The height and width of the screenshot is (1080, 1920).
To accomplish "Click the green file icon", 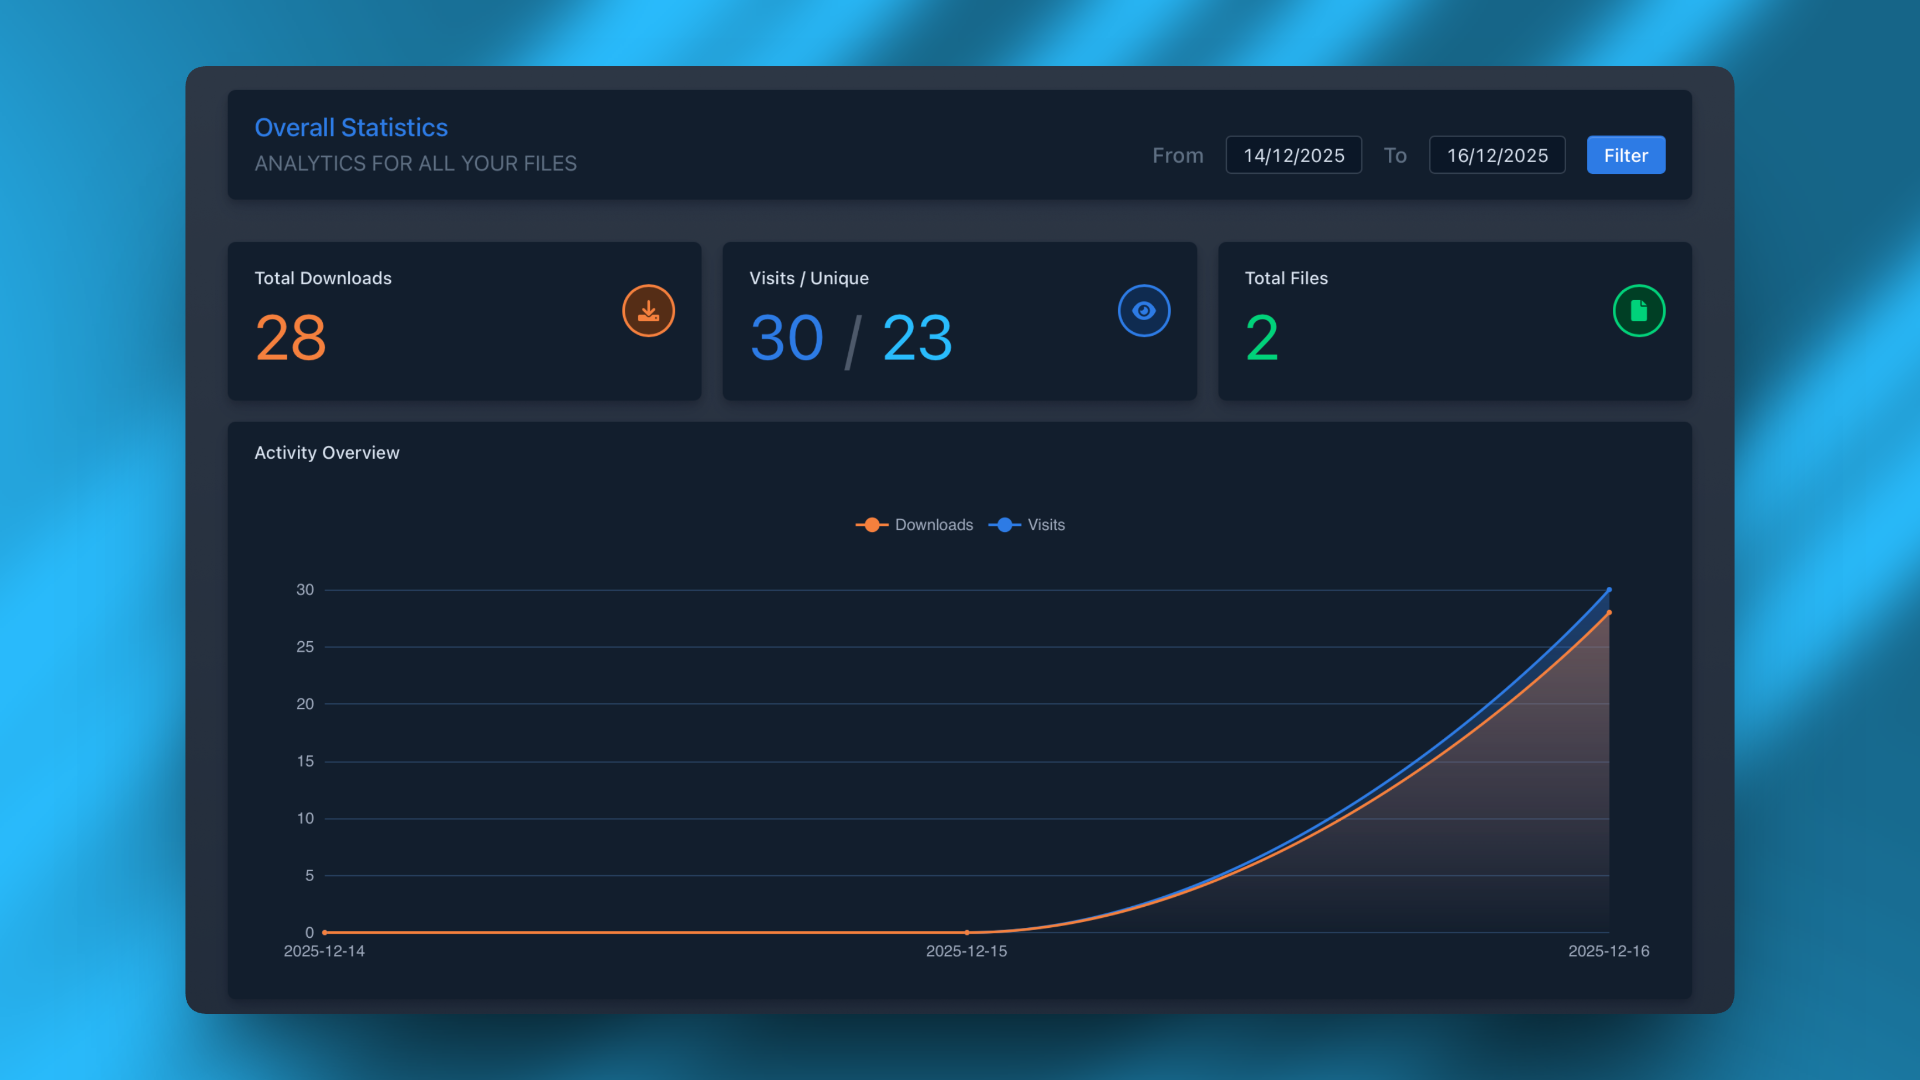I will [x=1639, y=311].
